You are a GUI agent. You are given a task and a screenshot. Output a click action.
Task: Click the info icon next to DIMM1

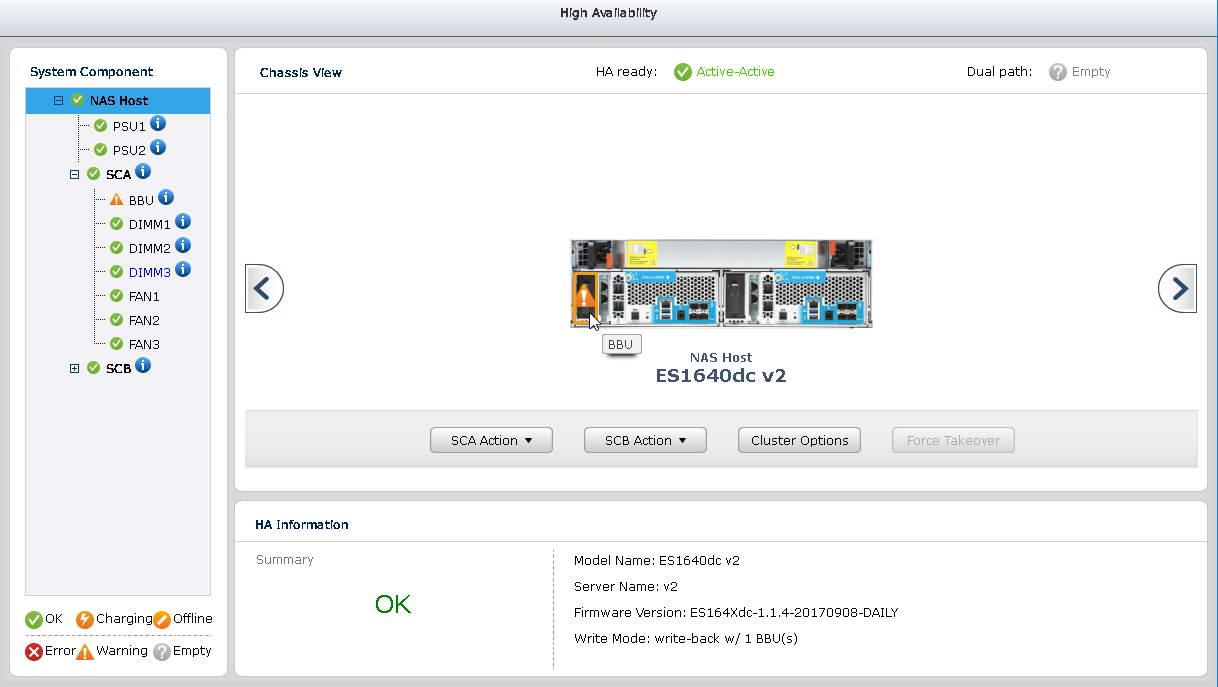182,222
